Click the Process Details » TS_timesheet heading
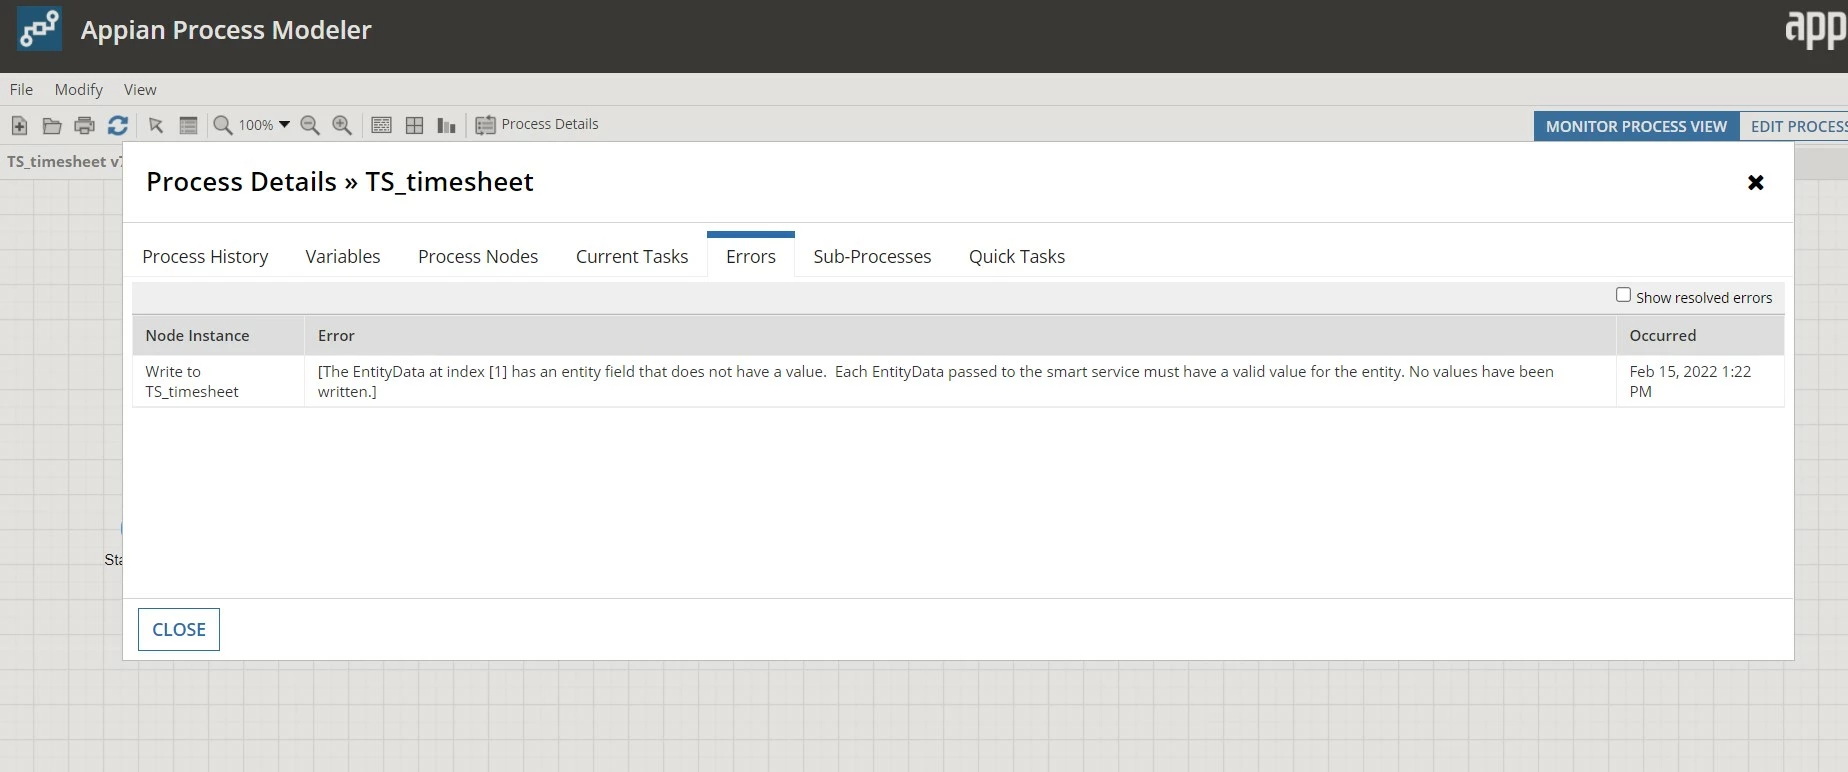 pos(340,182)
